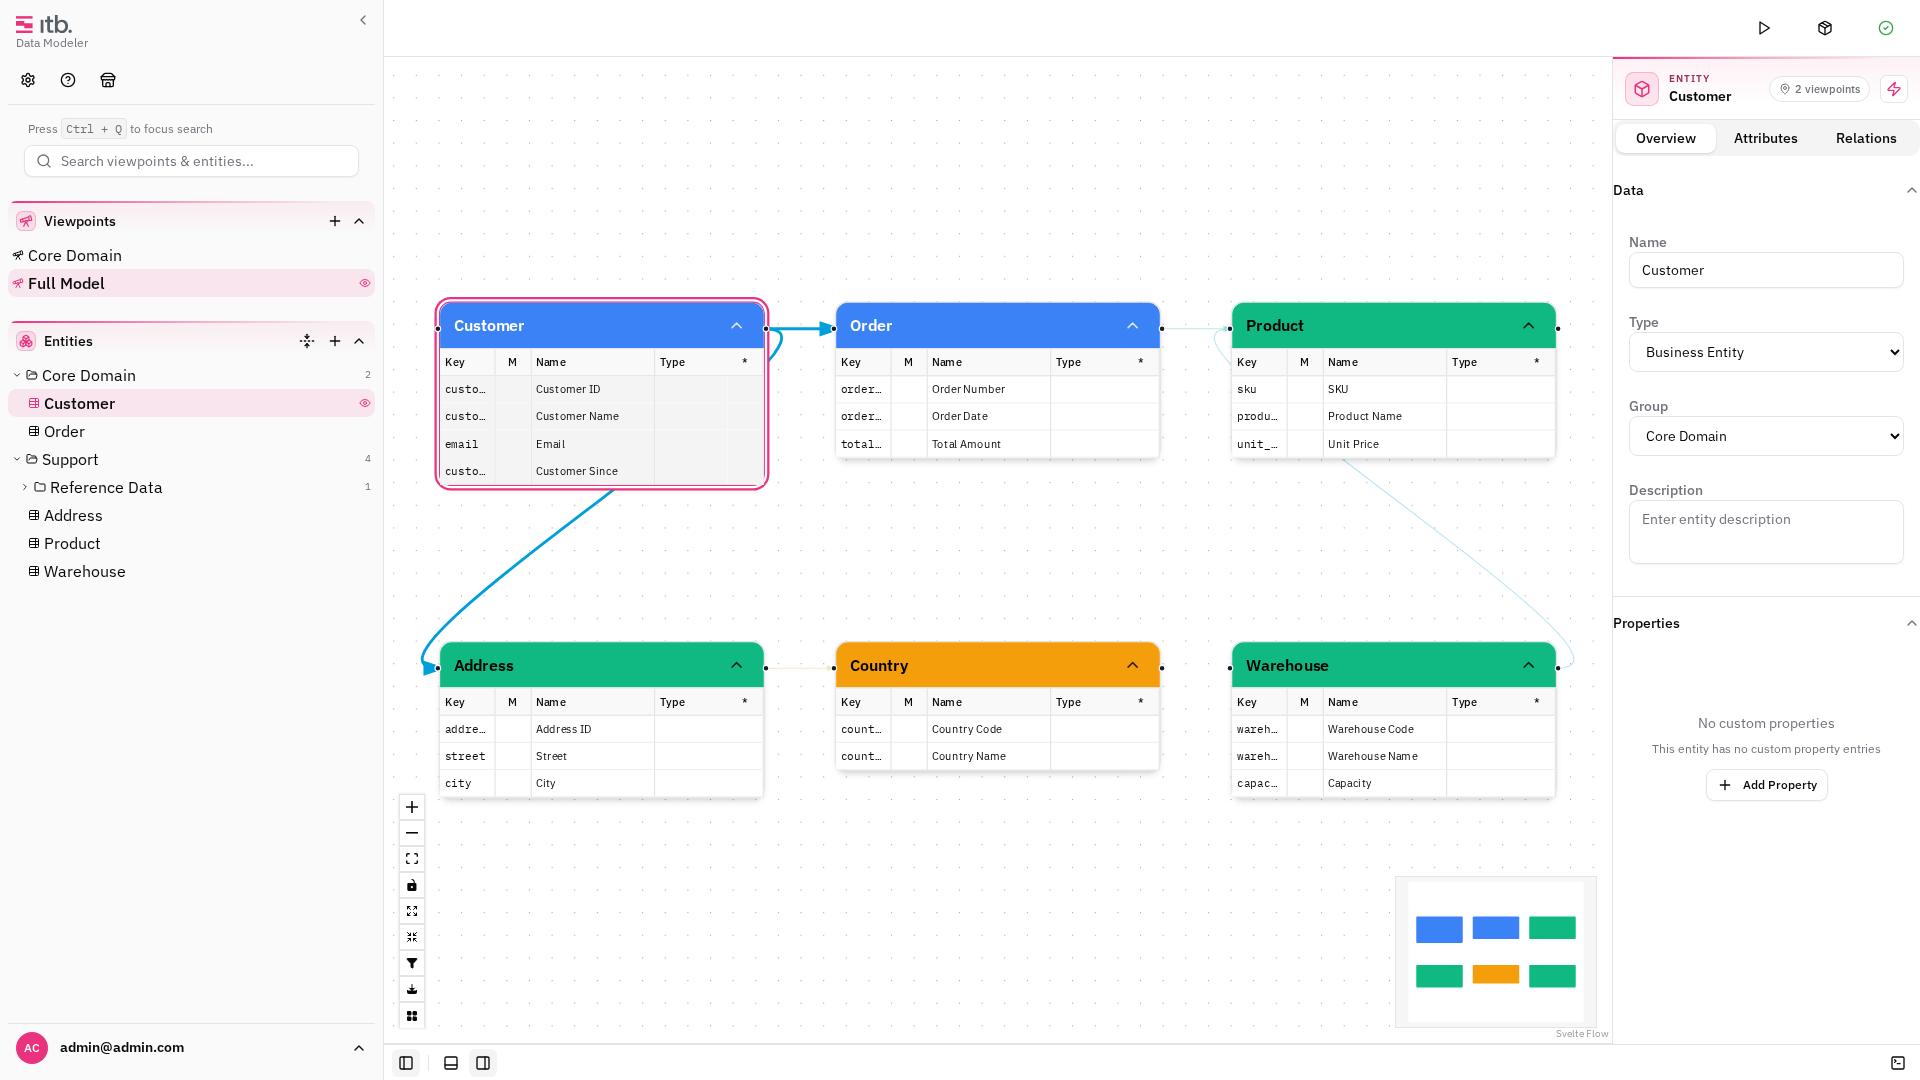
Task: Open the settings gear in the sidebar
Action: [x=28, y=80]
